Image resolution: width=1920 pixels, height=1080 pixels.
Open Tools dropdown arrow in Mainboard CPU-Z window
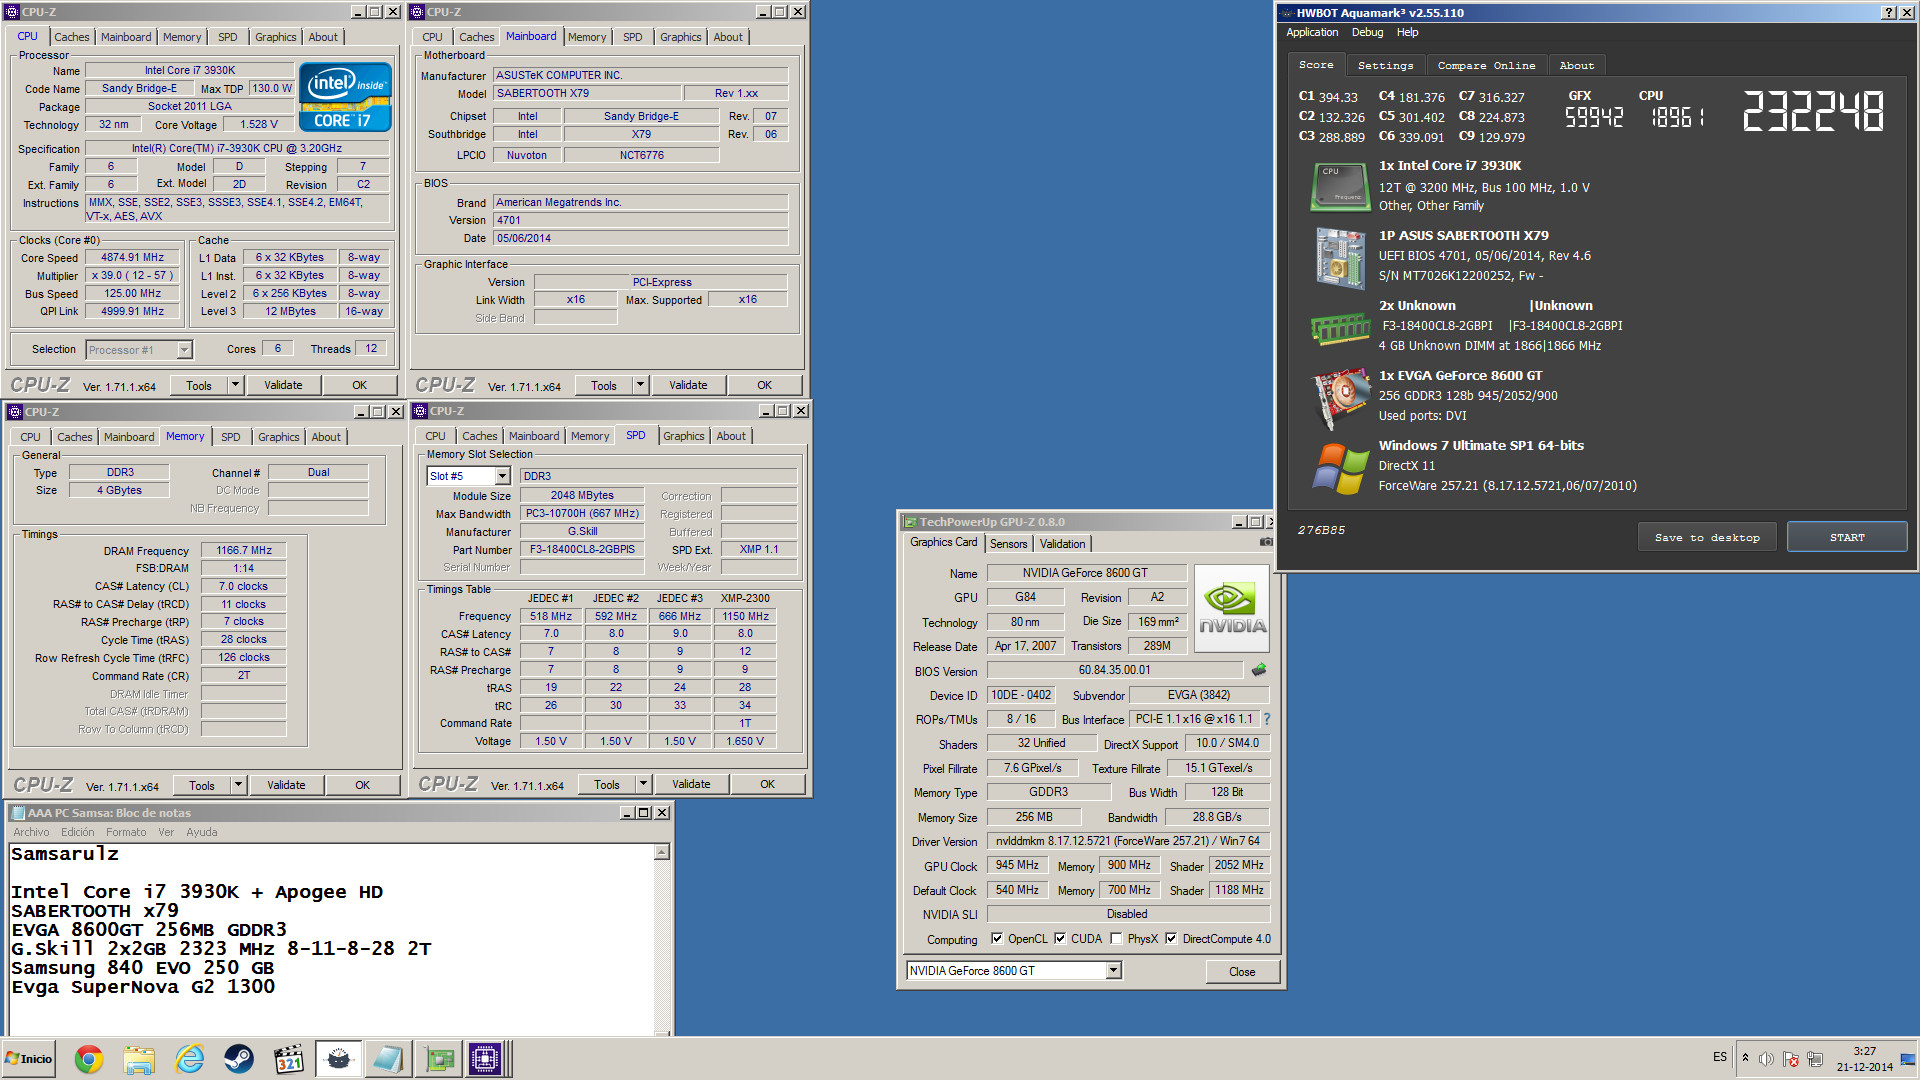tap(641, 385)
